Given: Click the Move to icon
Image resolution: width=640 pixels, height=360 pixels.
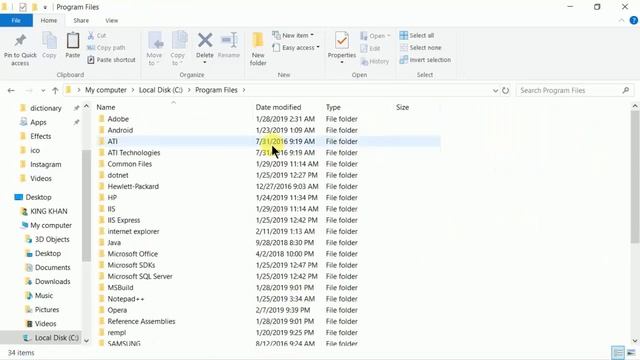Looking at the screenshot, I should click(x=155, y=40).
